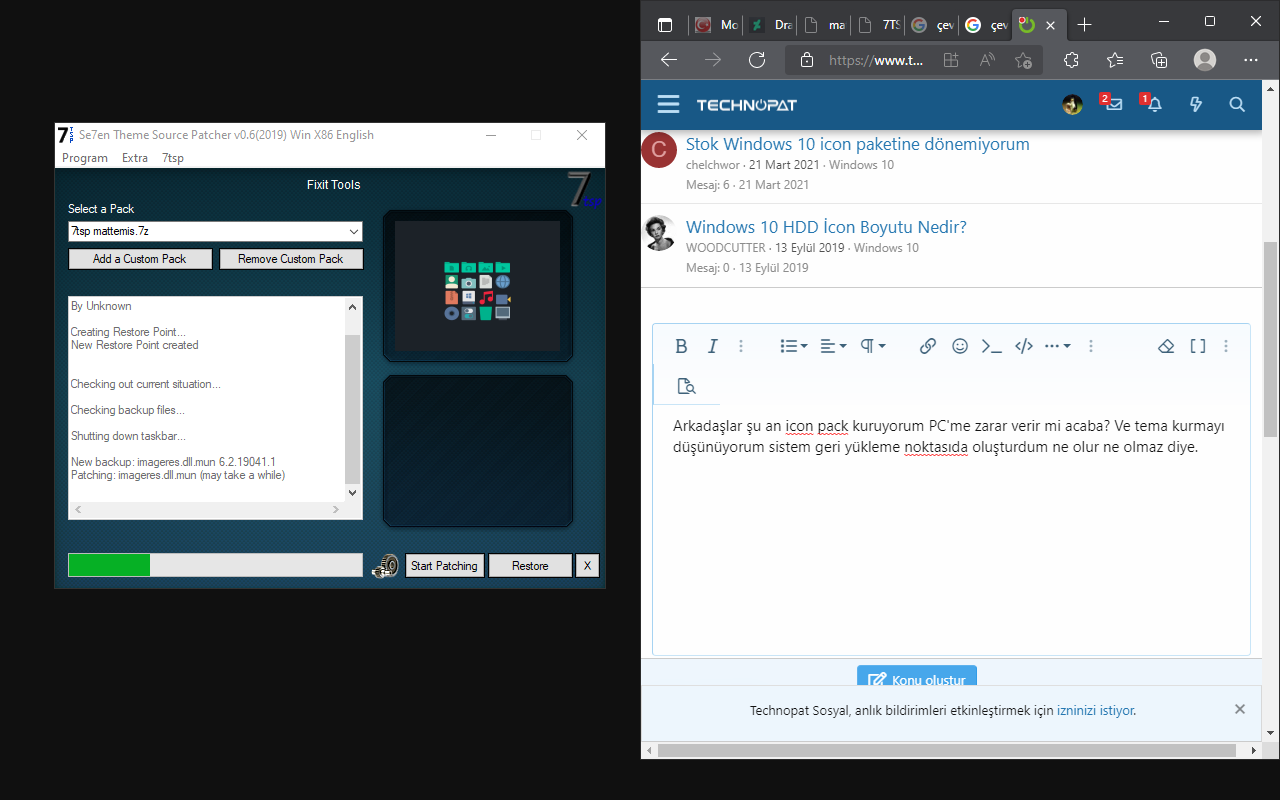Open Edge Settings and more menu

coord(1250,60)
